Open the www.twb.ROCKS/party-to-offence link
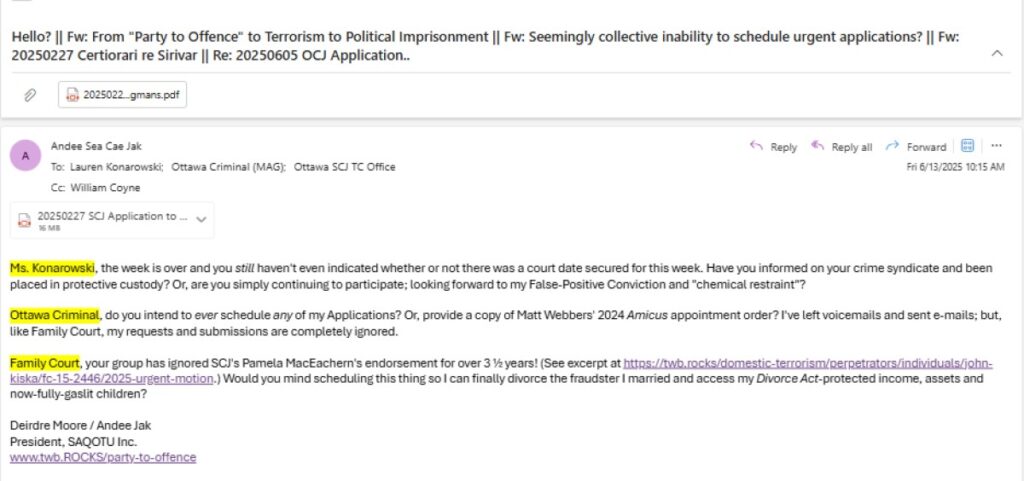 pyautogui.click(x=103, y=458)
